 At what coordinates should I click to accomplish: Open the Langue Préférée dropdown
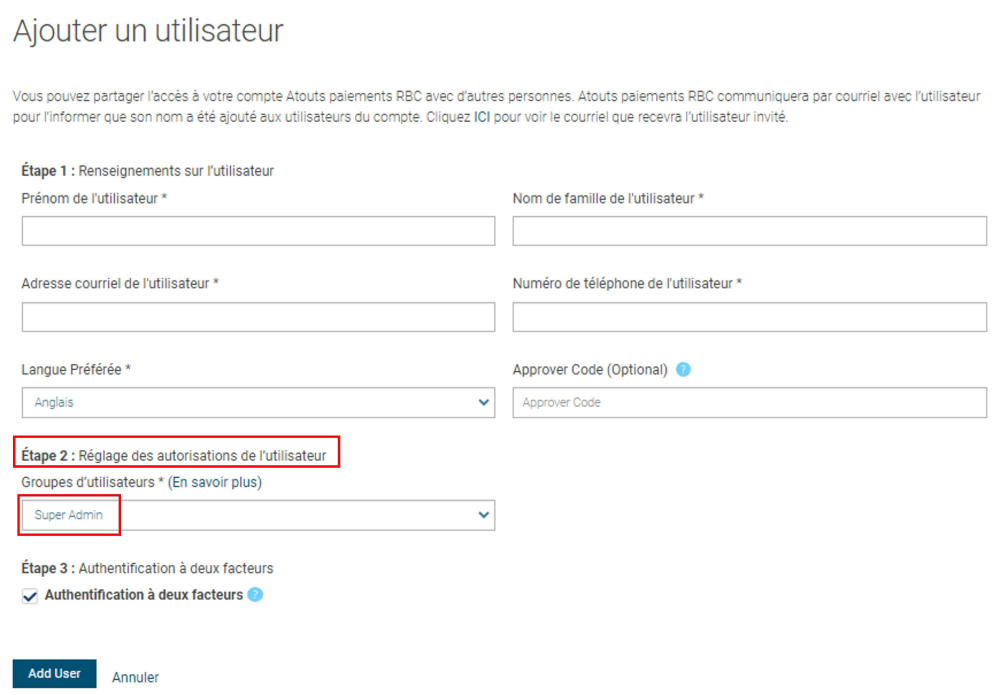[x=258, y=403]
